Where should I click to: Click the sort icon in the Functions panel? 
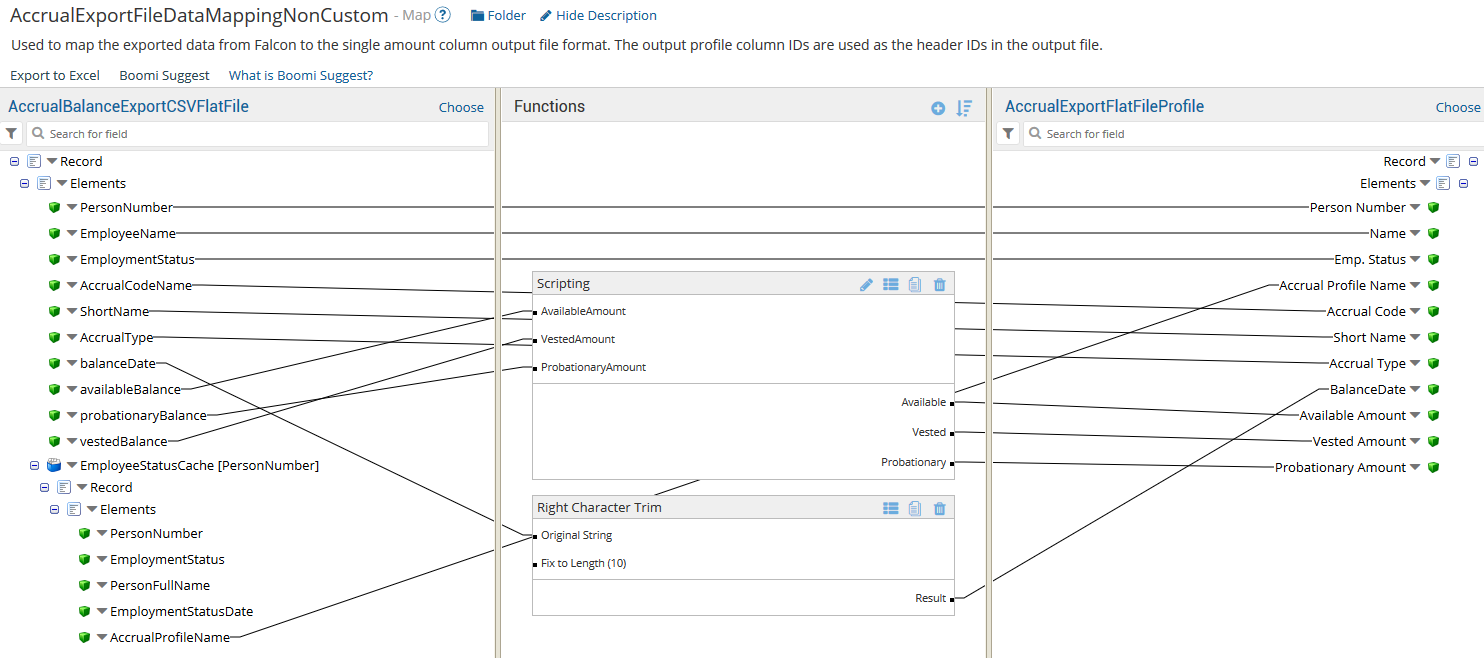(963, 107)
